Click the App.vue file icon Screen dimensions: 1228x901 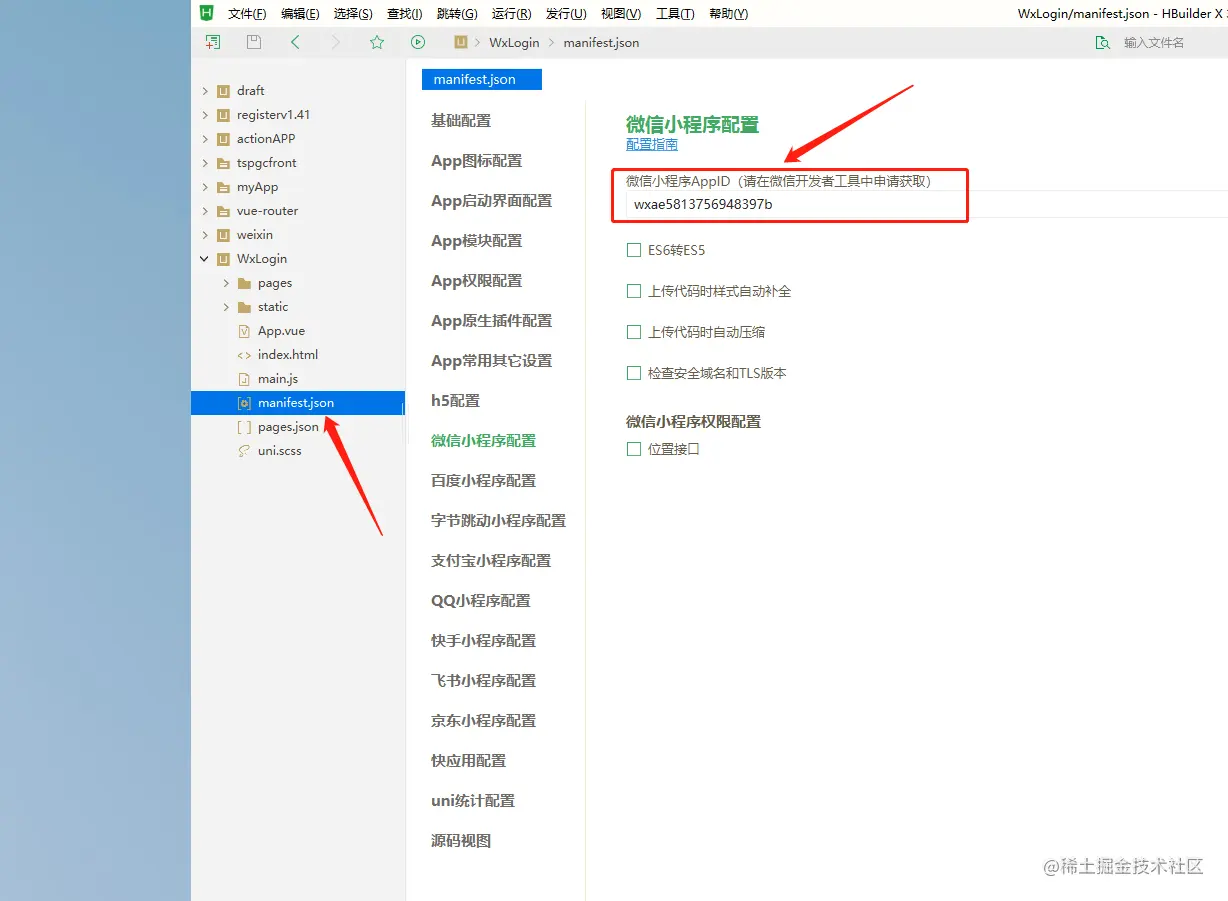244,331
